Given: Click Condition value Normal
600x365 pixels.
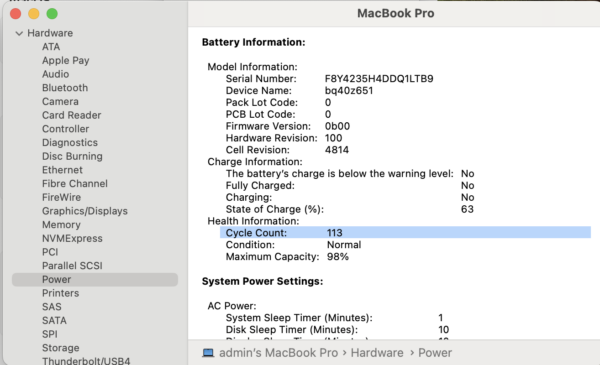Looking at the screenshot, I should (344, 245).
